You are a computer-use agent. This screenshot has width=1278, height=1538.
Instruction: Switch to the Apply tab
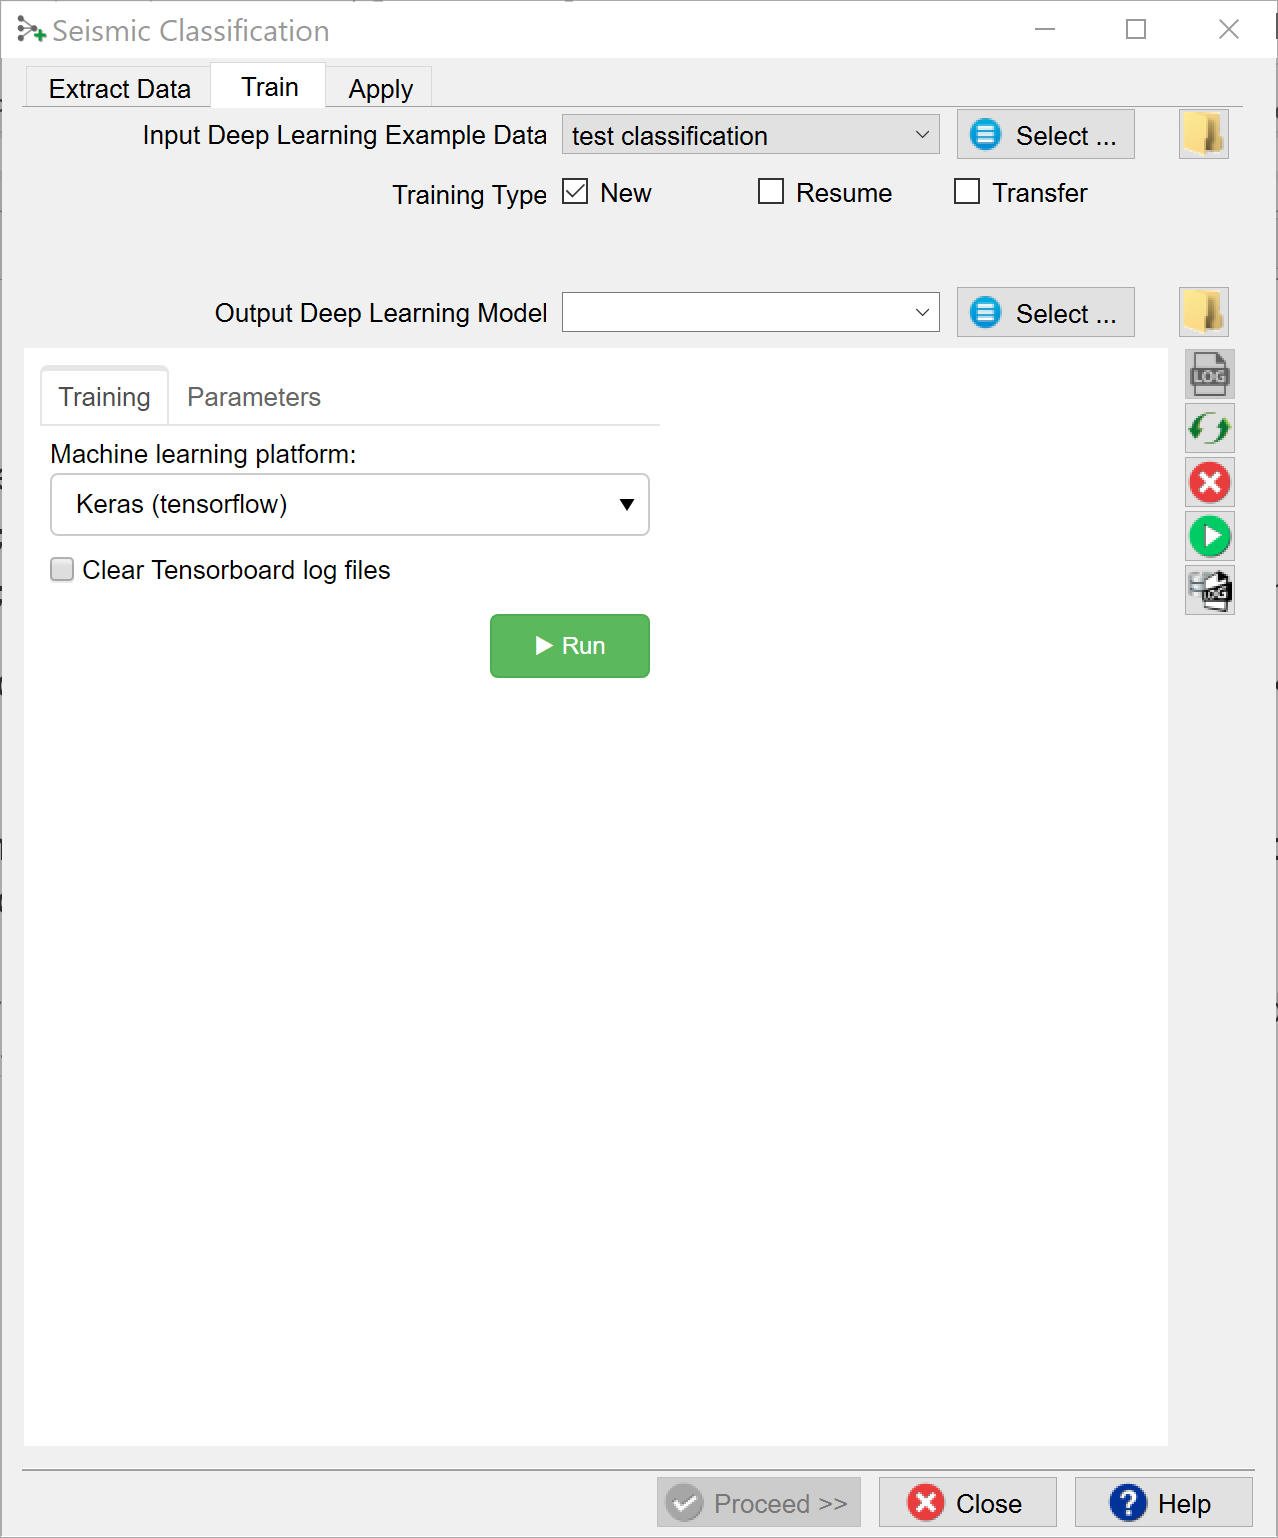(x=380, y=89)
